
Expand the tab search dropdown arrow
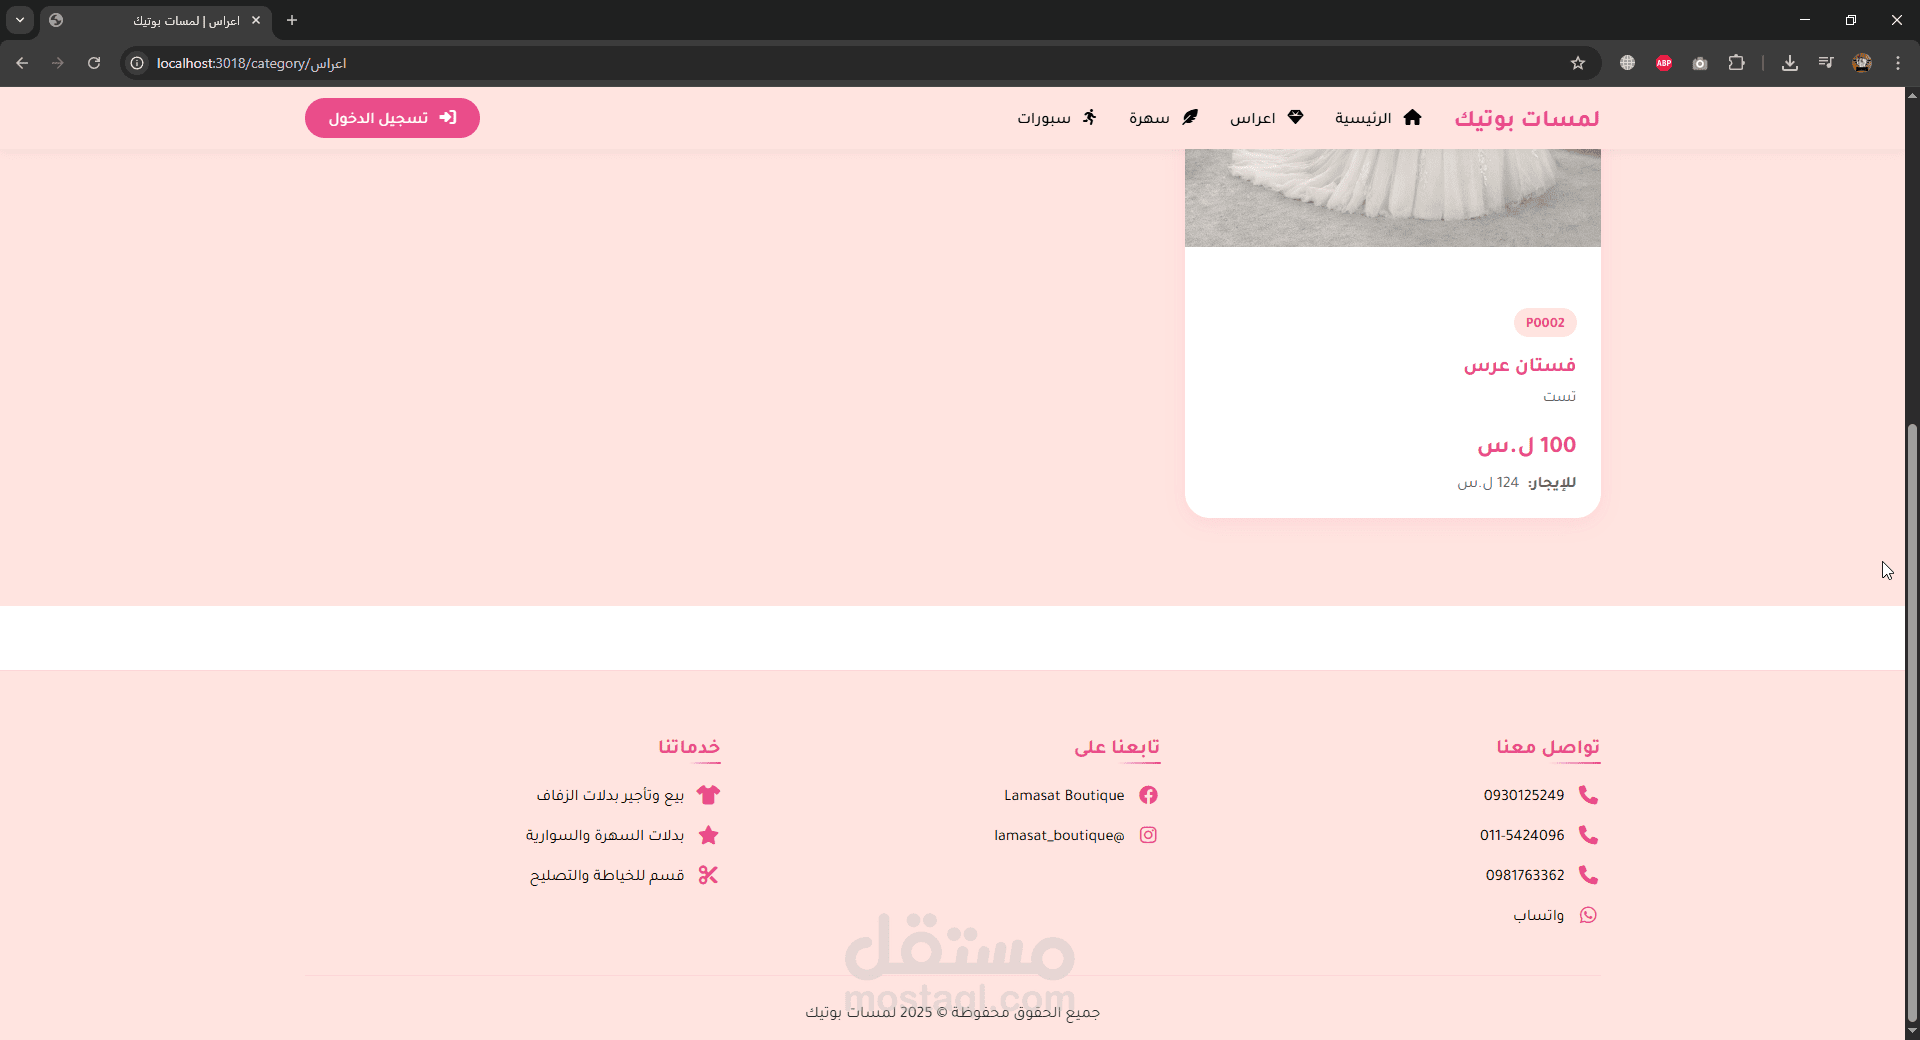(x=20, y=20)
